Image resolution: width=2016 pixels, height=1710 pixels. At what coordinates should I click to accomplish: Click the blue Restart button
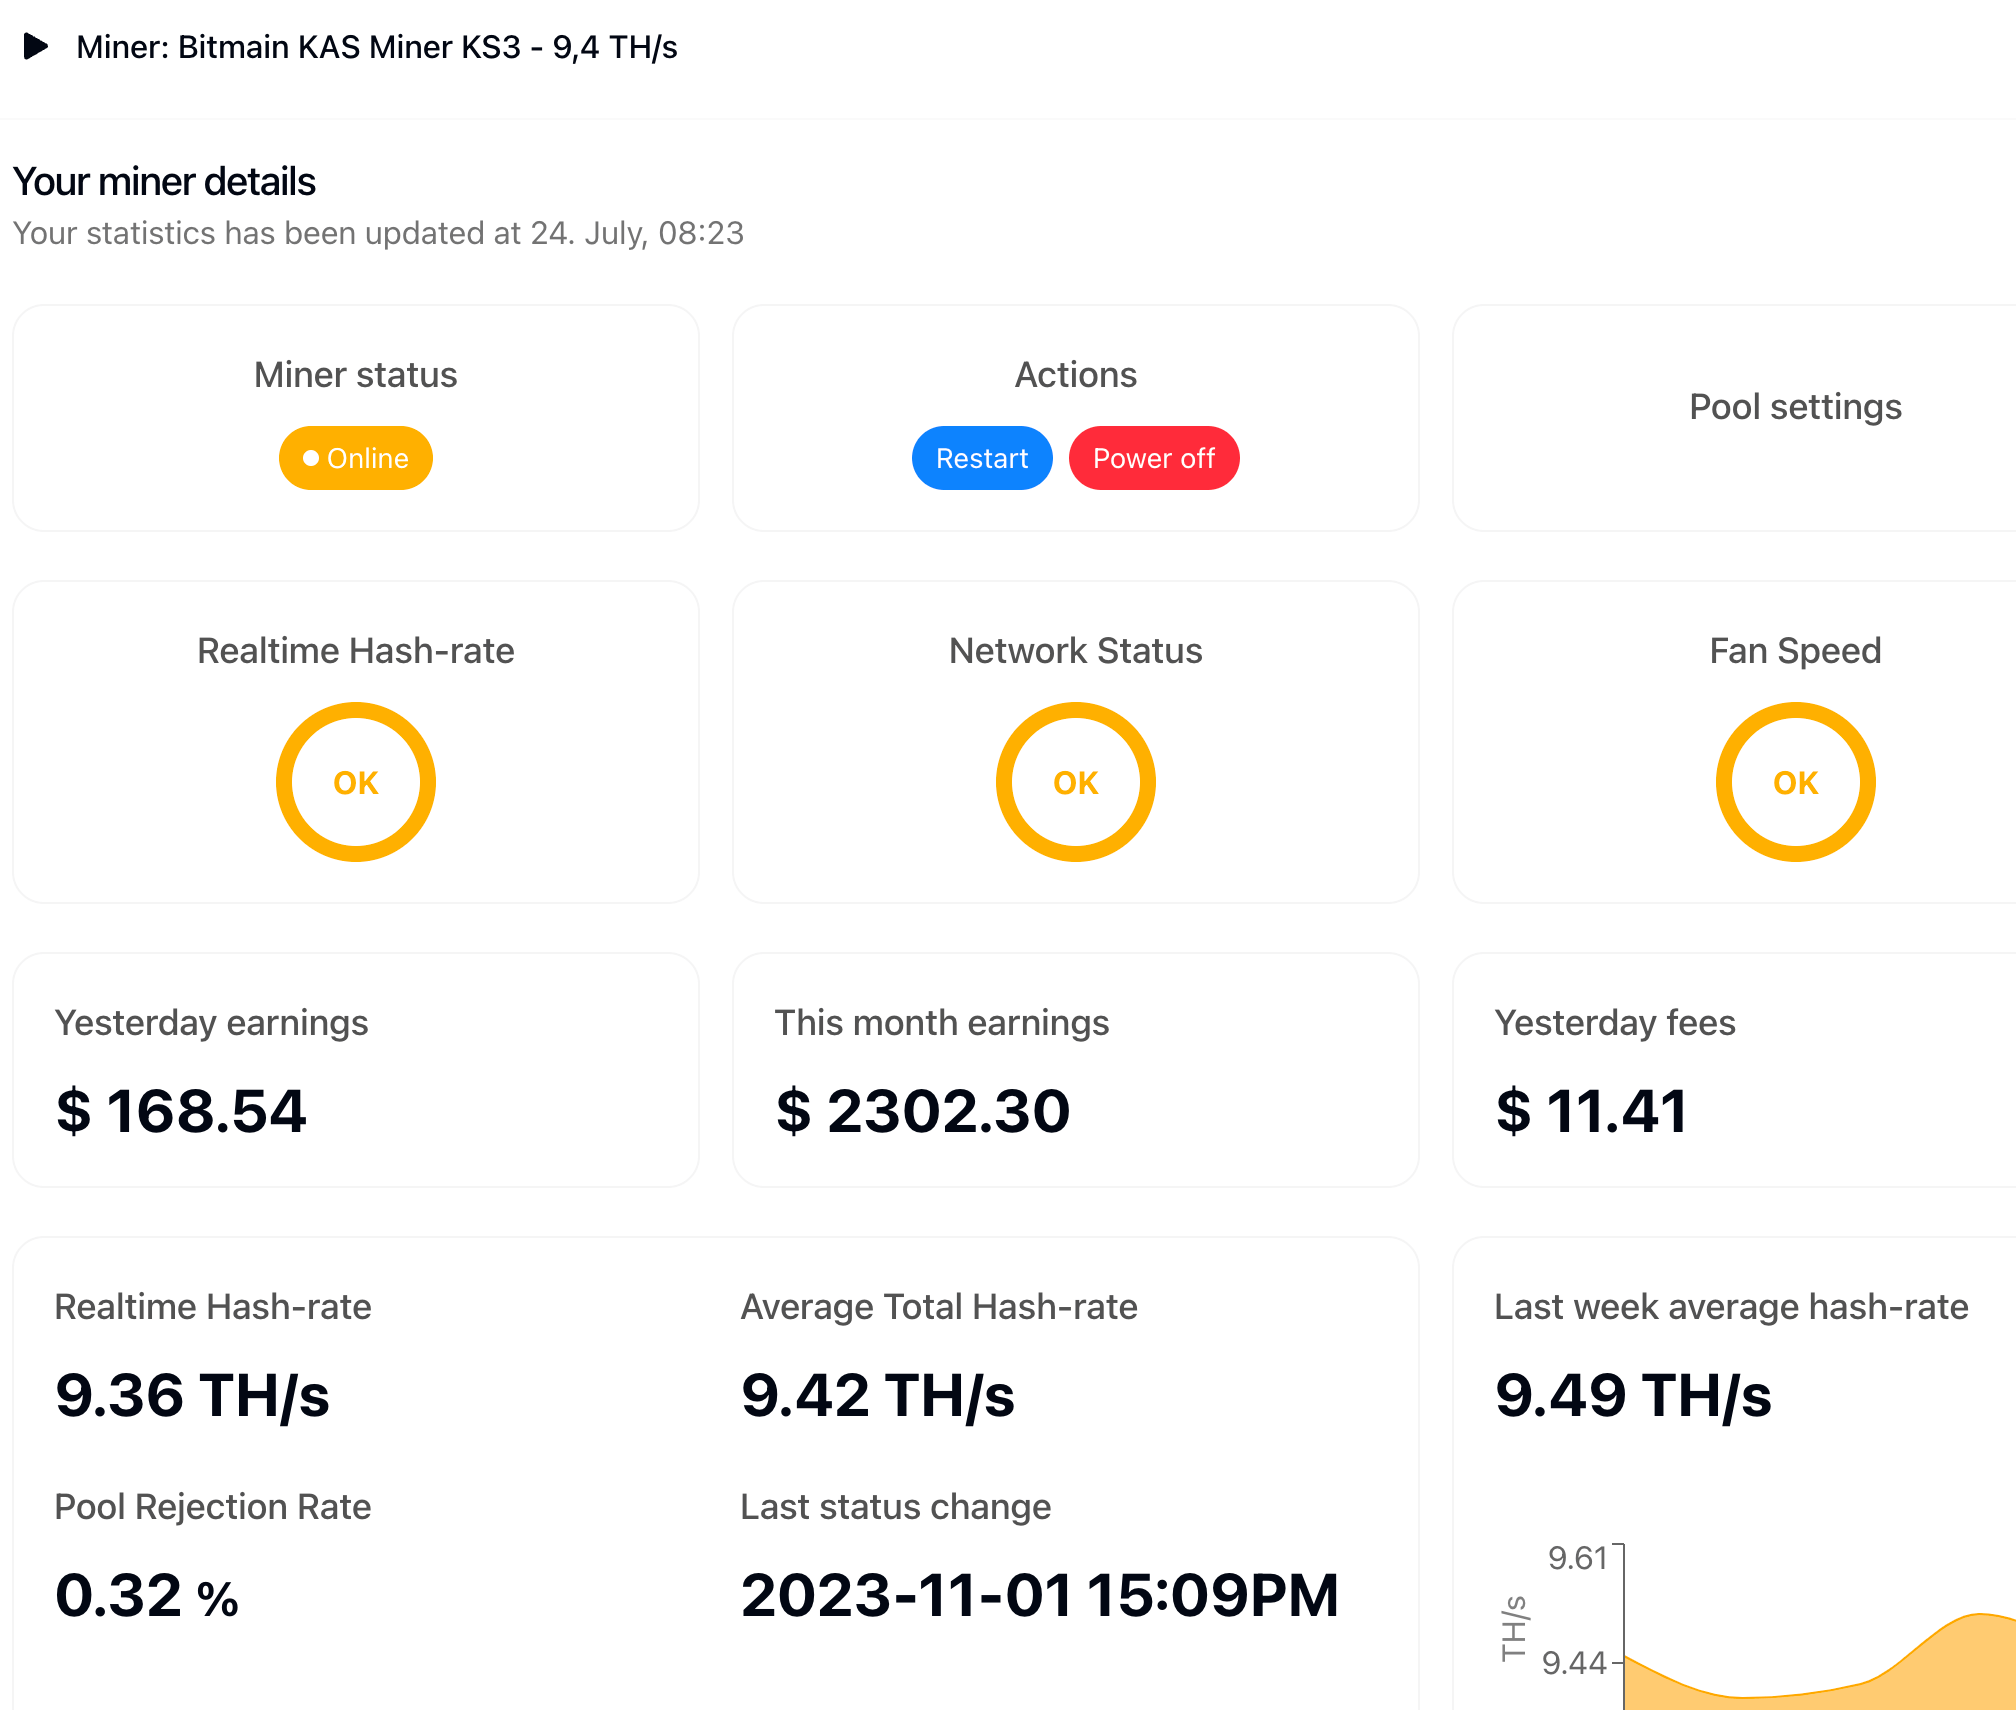pyautogui.click(x=981, y=458)
